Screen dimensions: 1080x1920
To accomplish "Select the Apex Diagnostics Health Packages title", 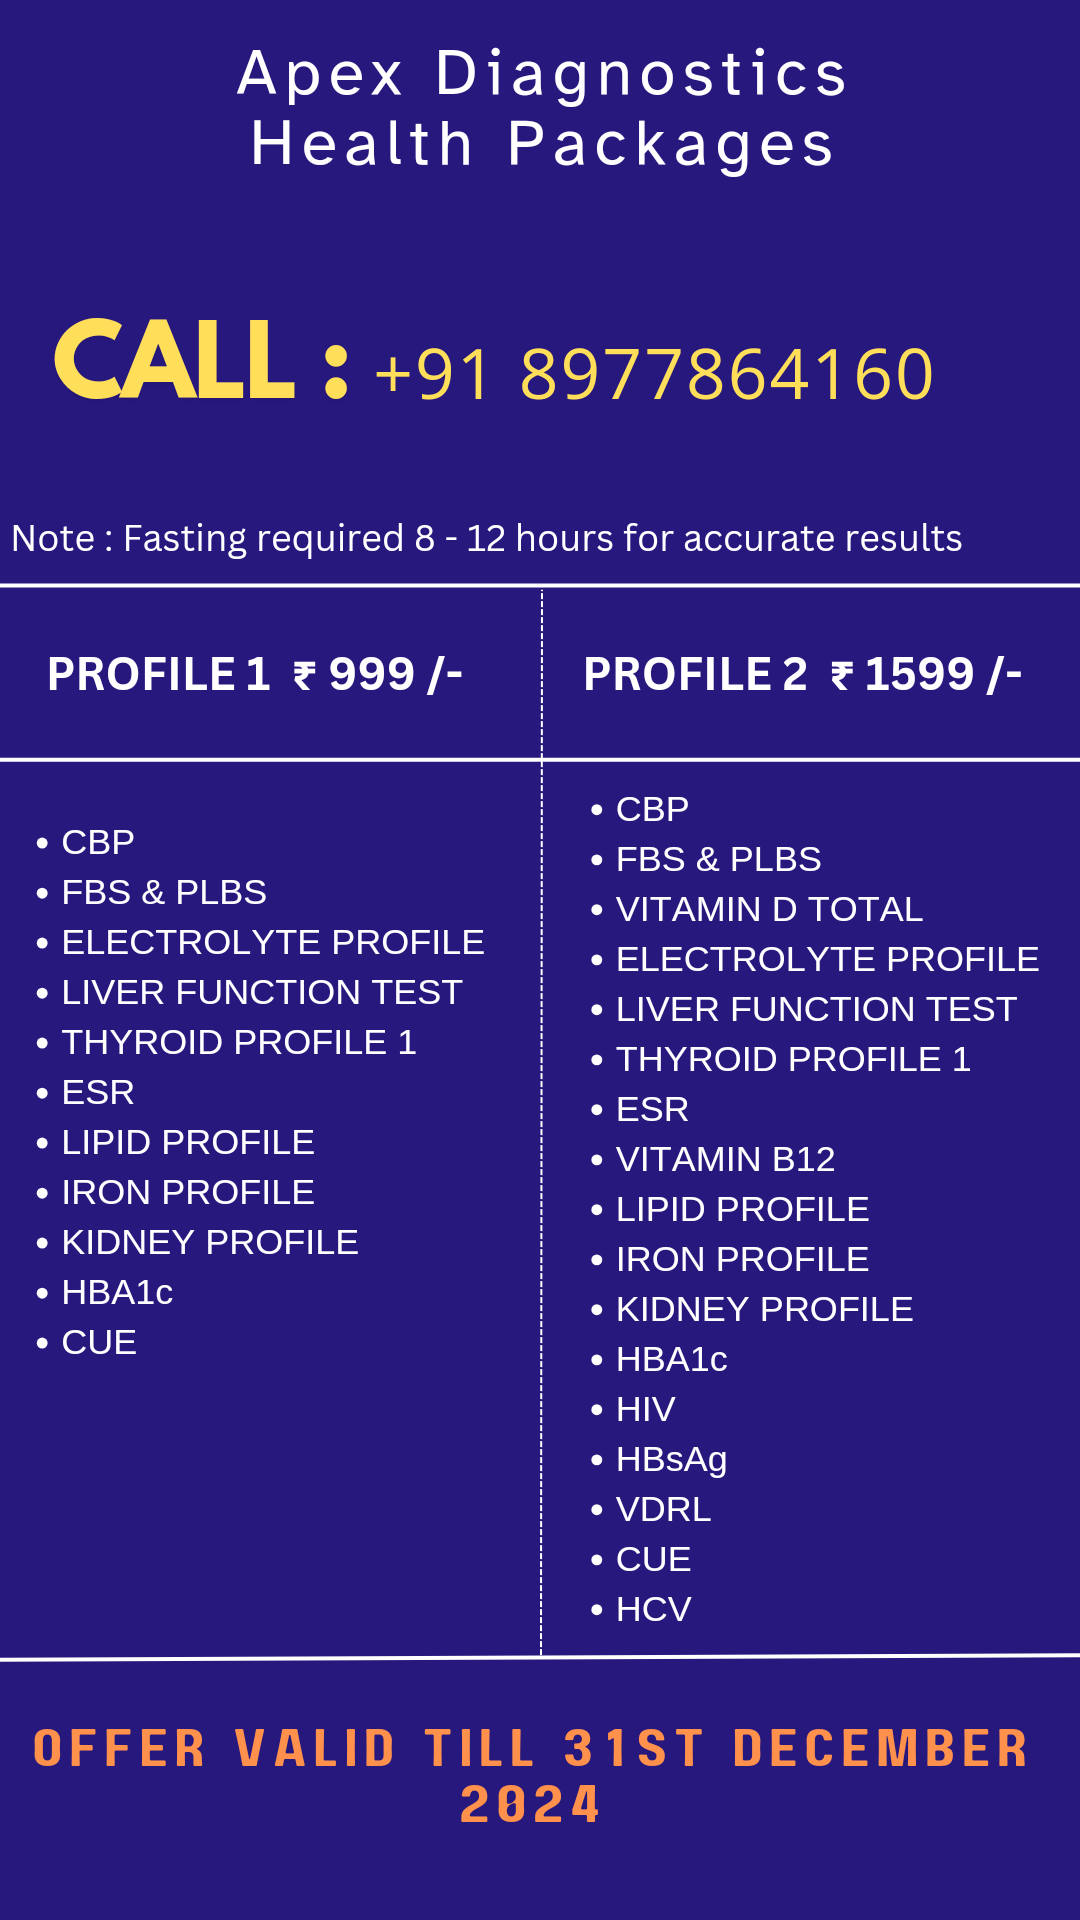I will [x=541, y=109].
